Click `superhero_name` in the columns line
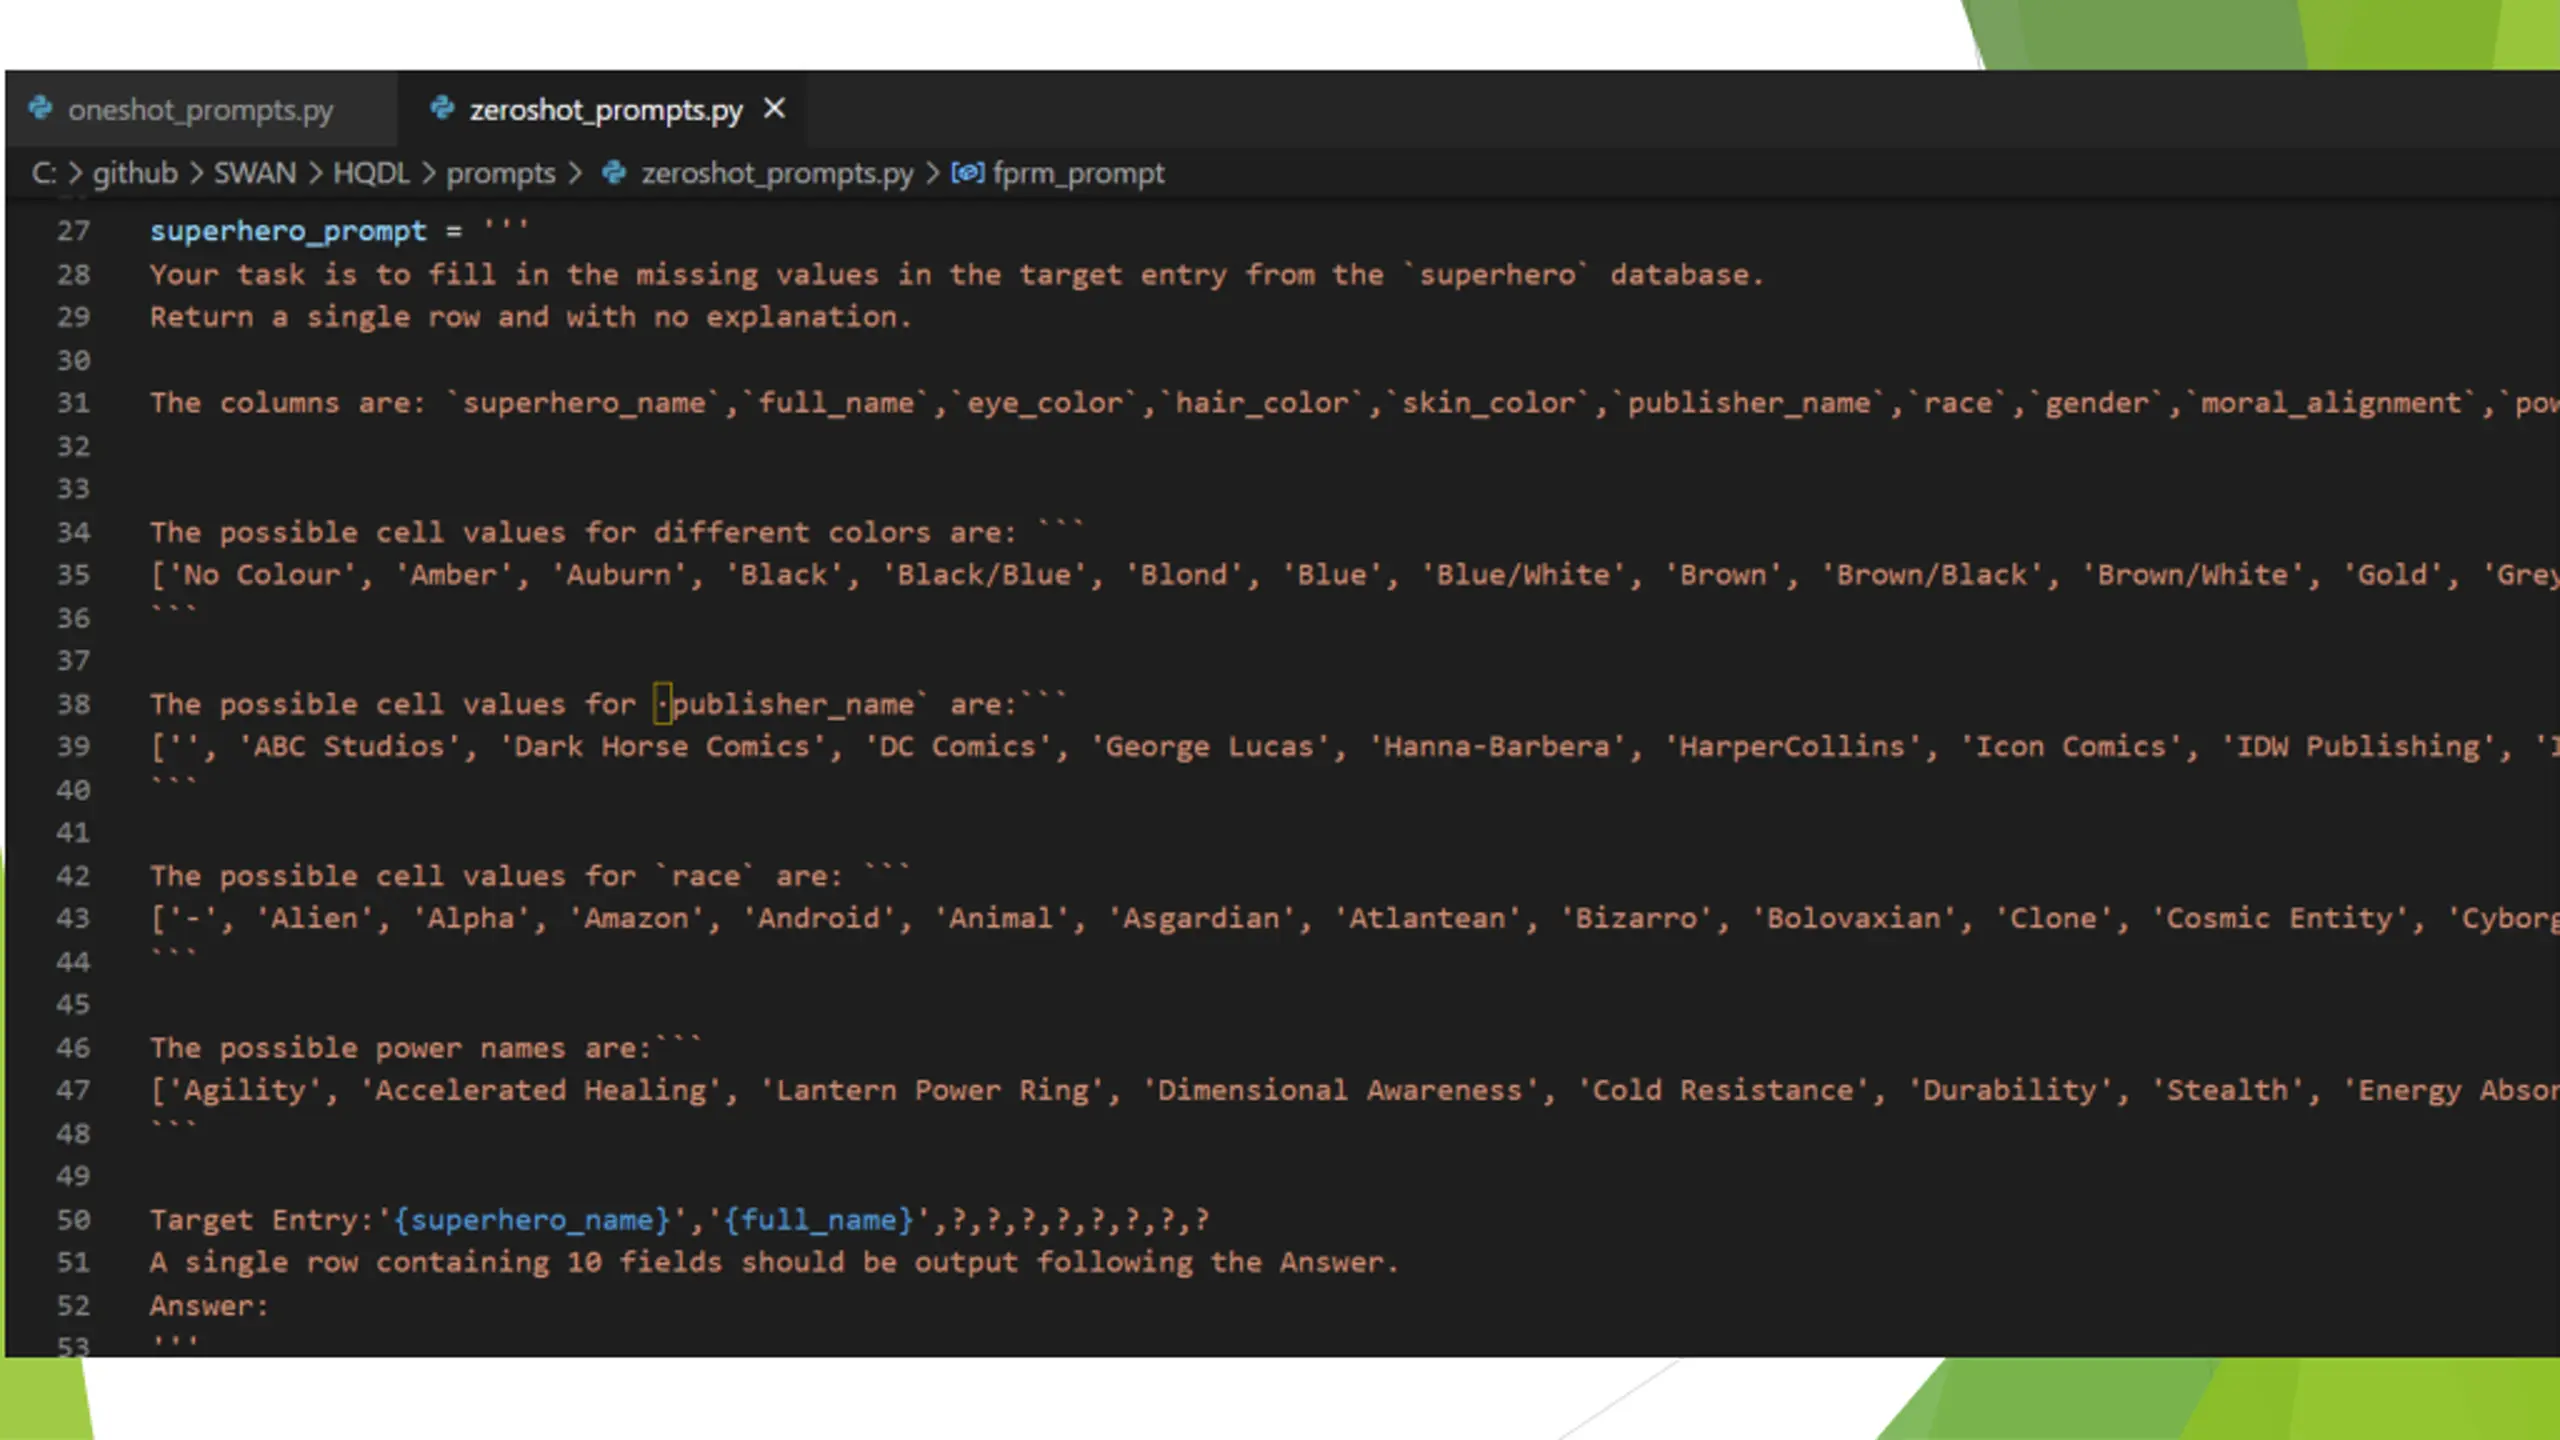This screenshot has height=1440, width=2560. (x=584, y=404)
